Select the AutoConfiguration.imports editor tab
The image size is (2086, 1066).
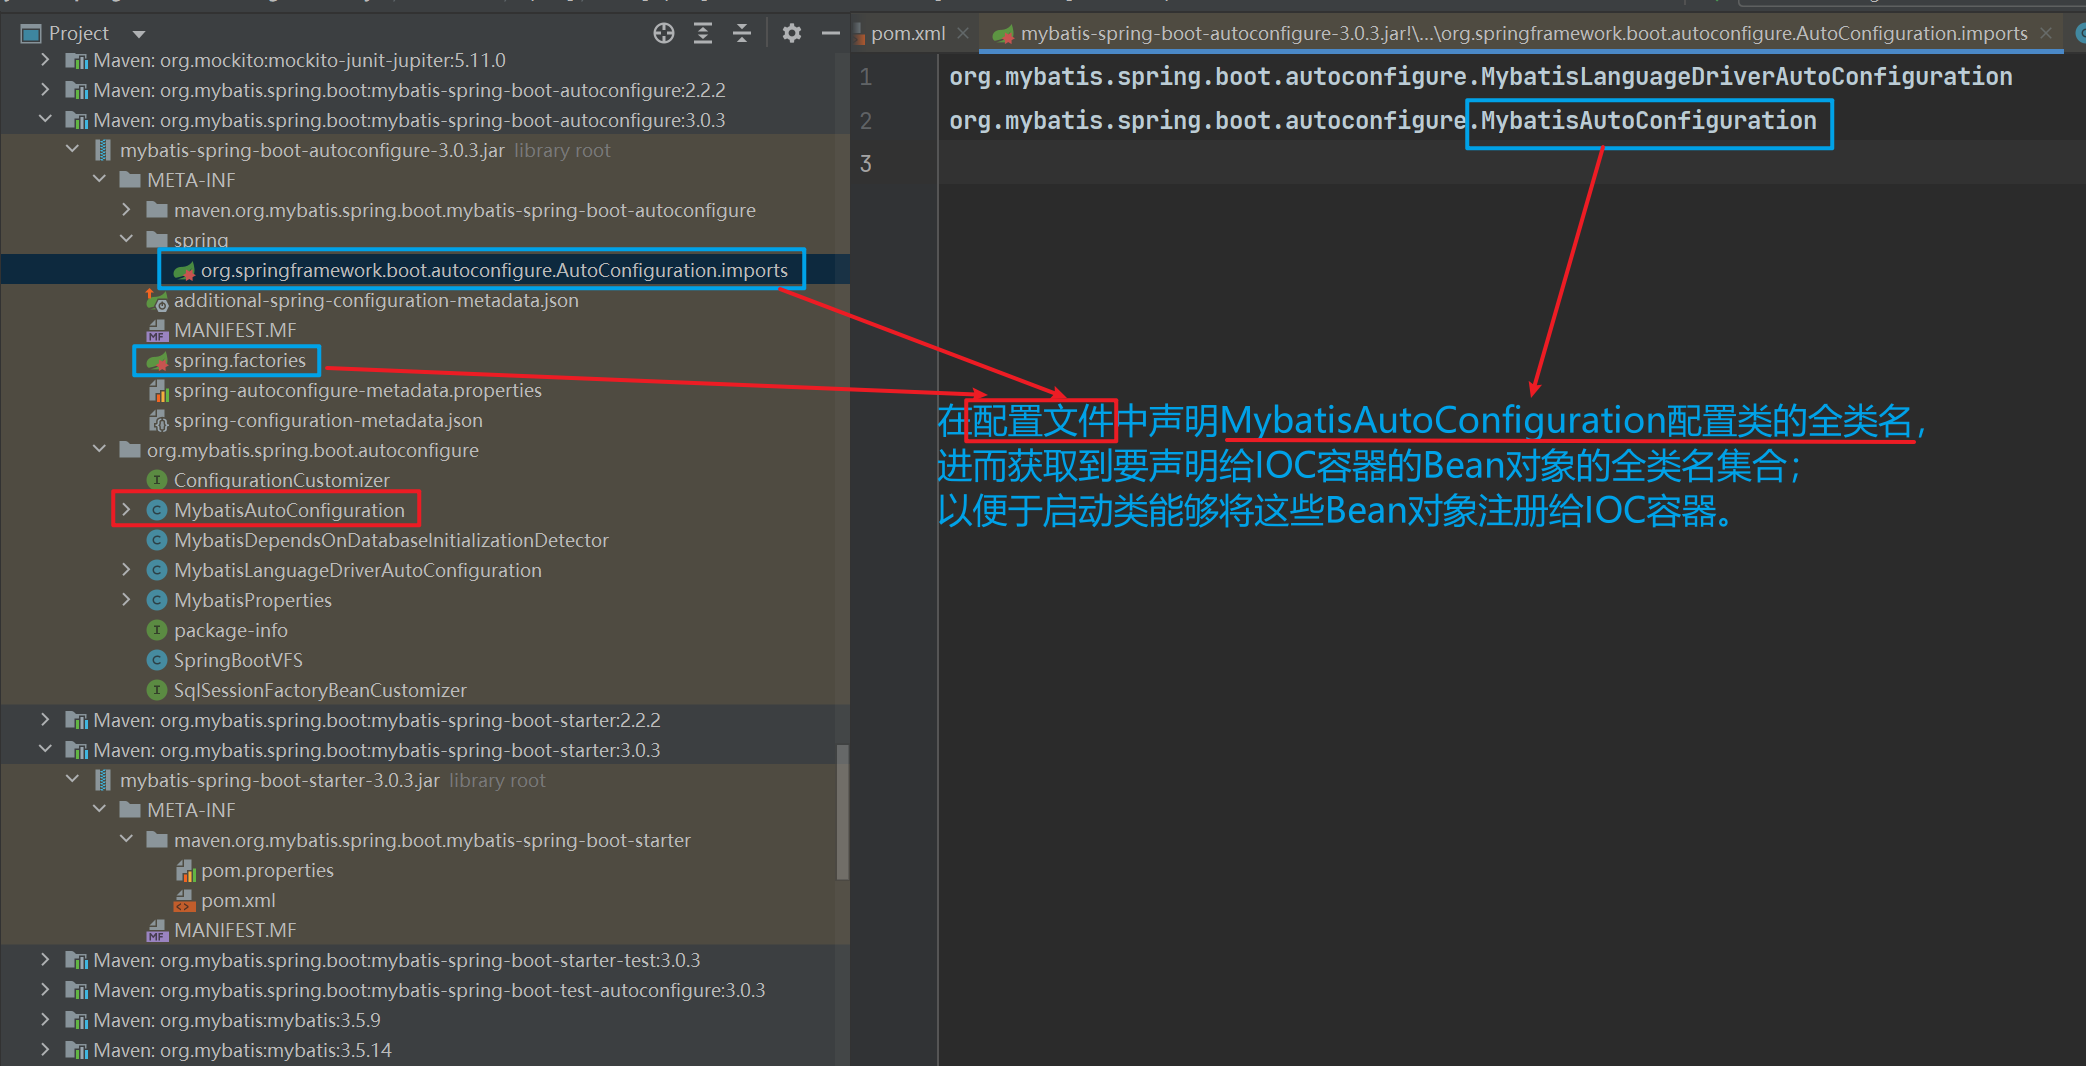[1522, 34]
